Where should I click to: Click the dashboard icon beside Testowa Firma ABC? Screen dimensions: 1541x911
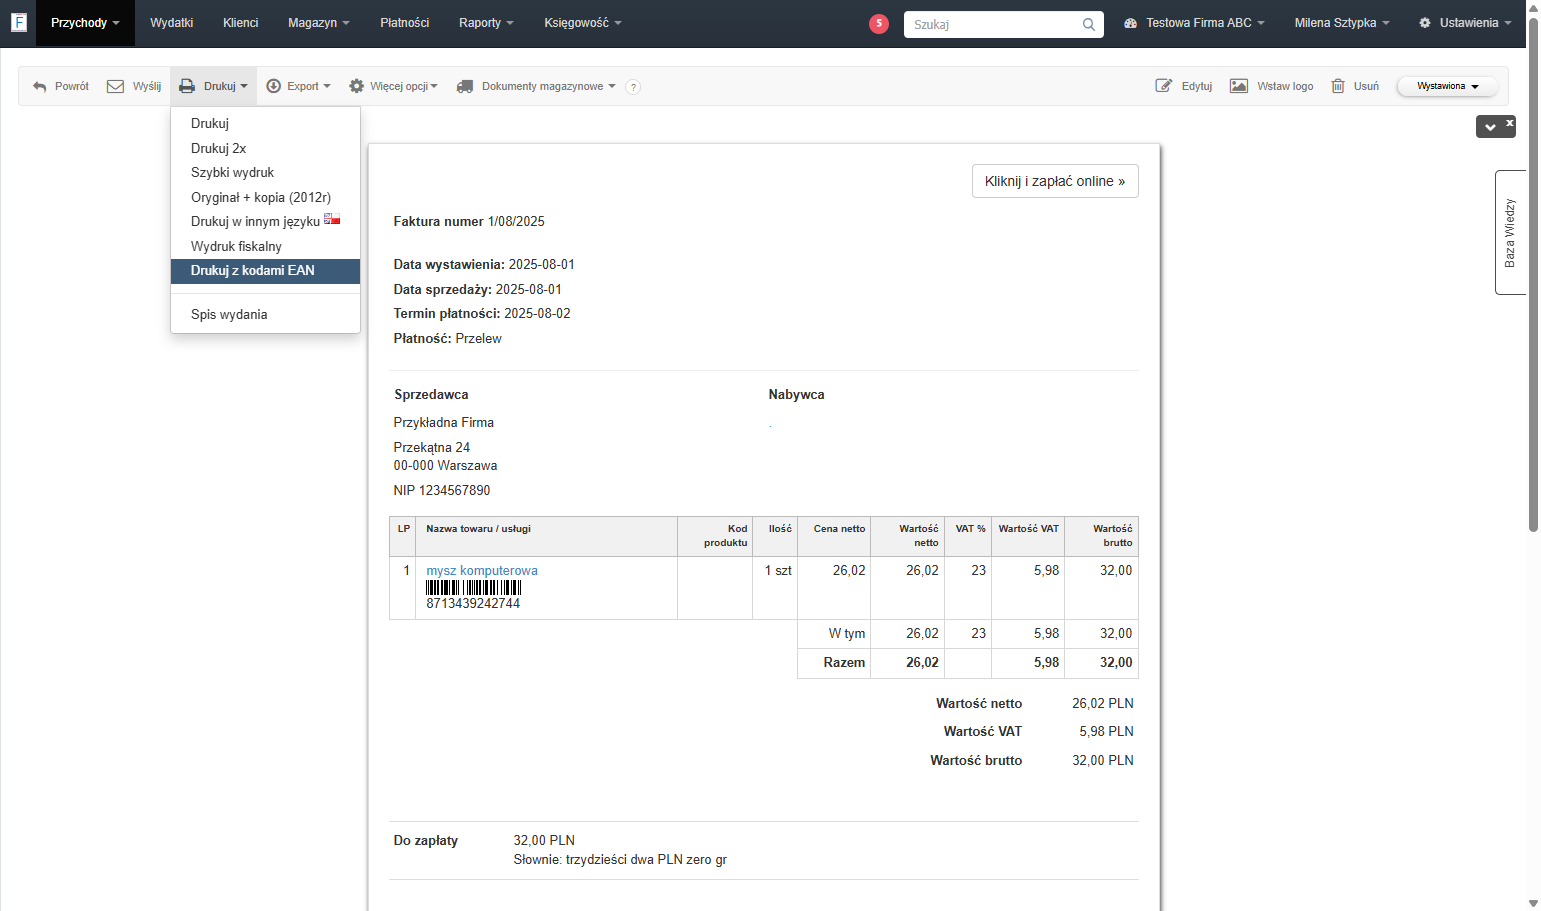click(x=1130, y=23)
